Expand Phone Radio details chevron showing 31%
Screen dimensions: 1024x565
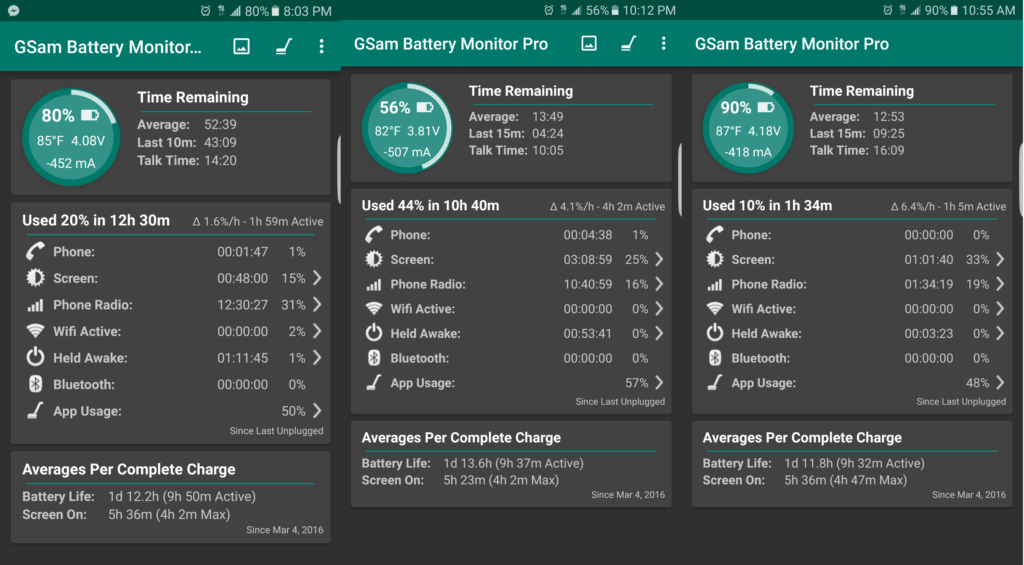[x=317, y=304]
